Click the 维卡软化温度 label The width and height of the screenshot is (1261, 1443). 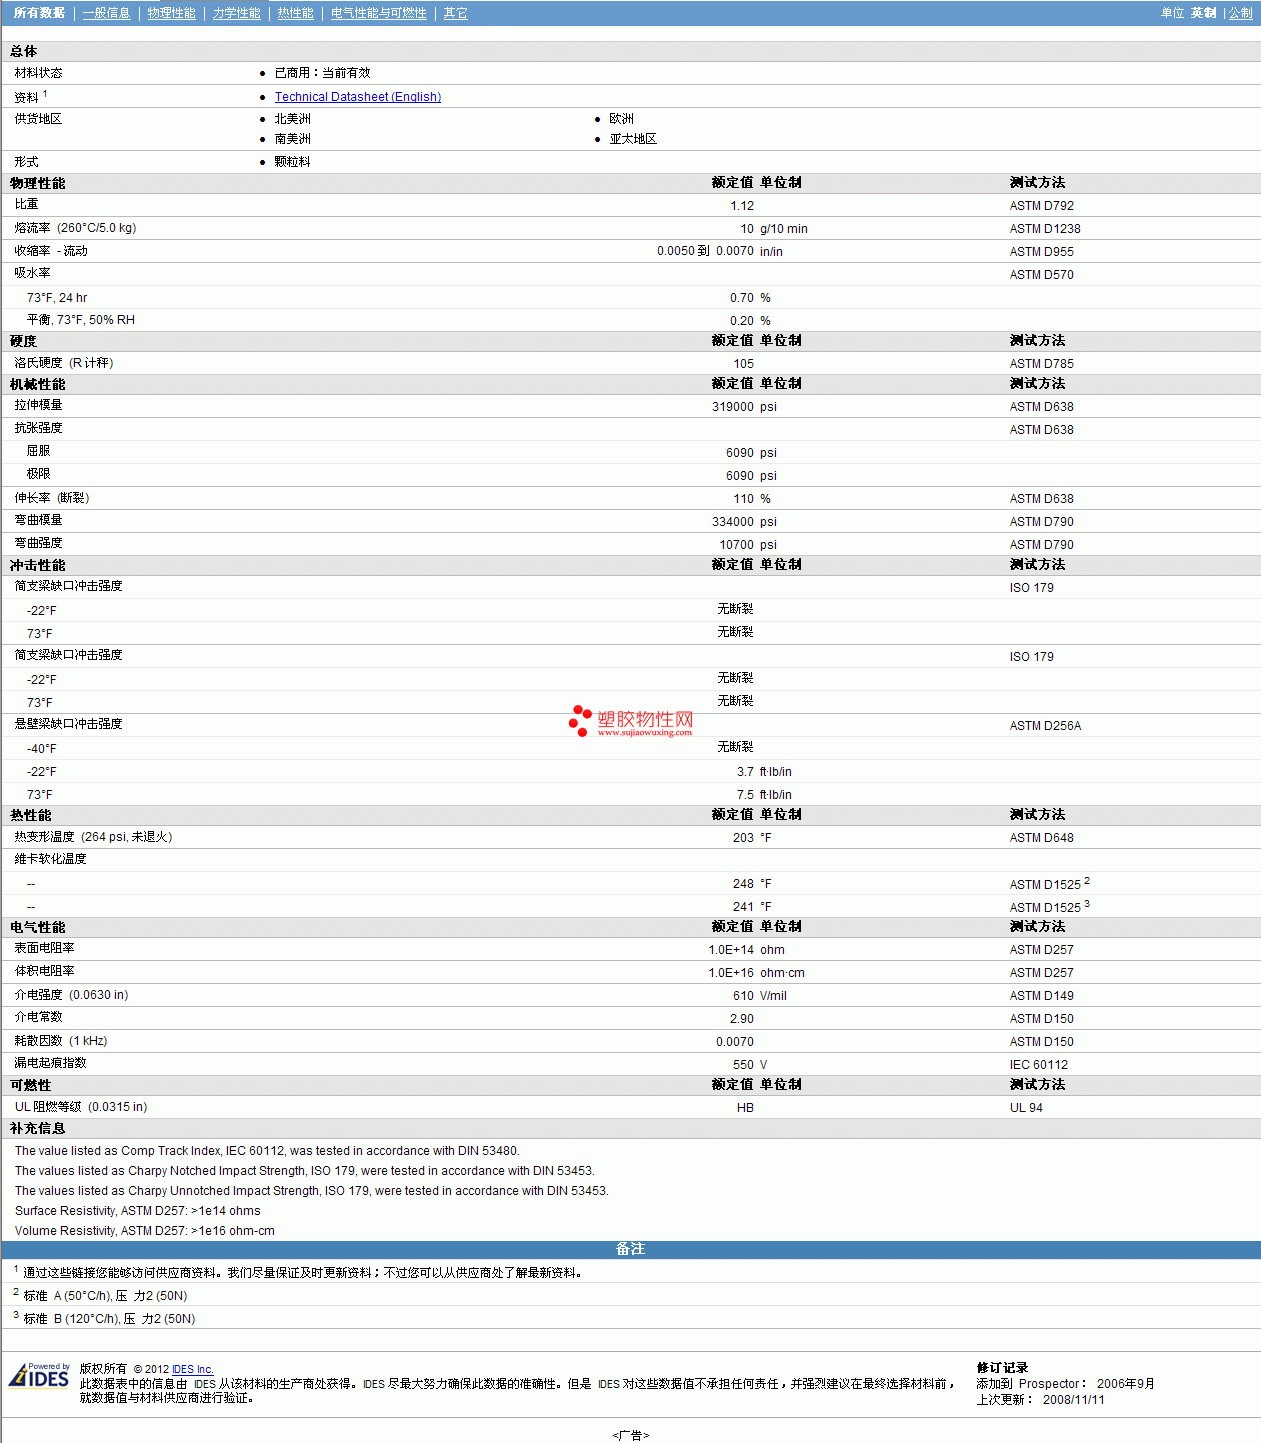[50, 859]
